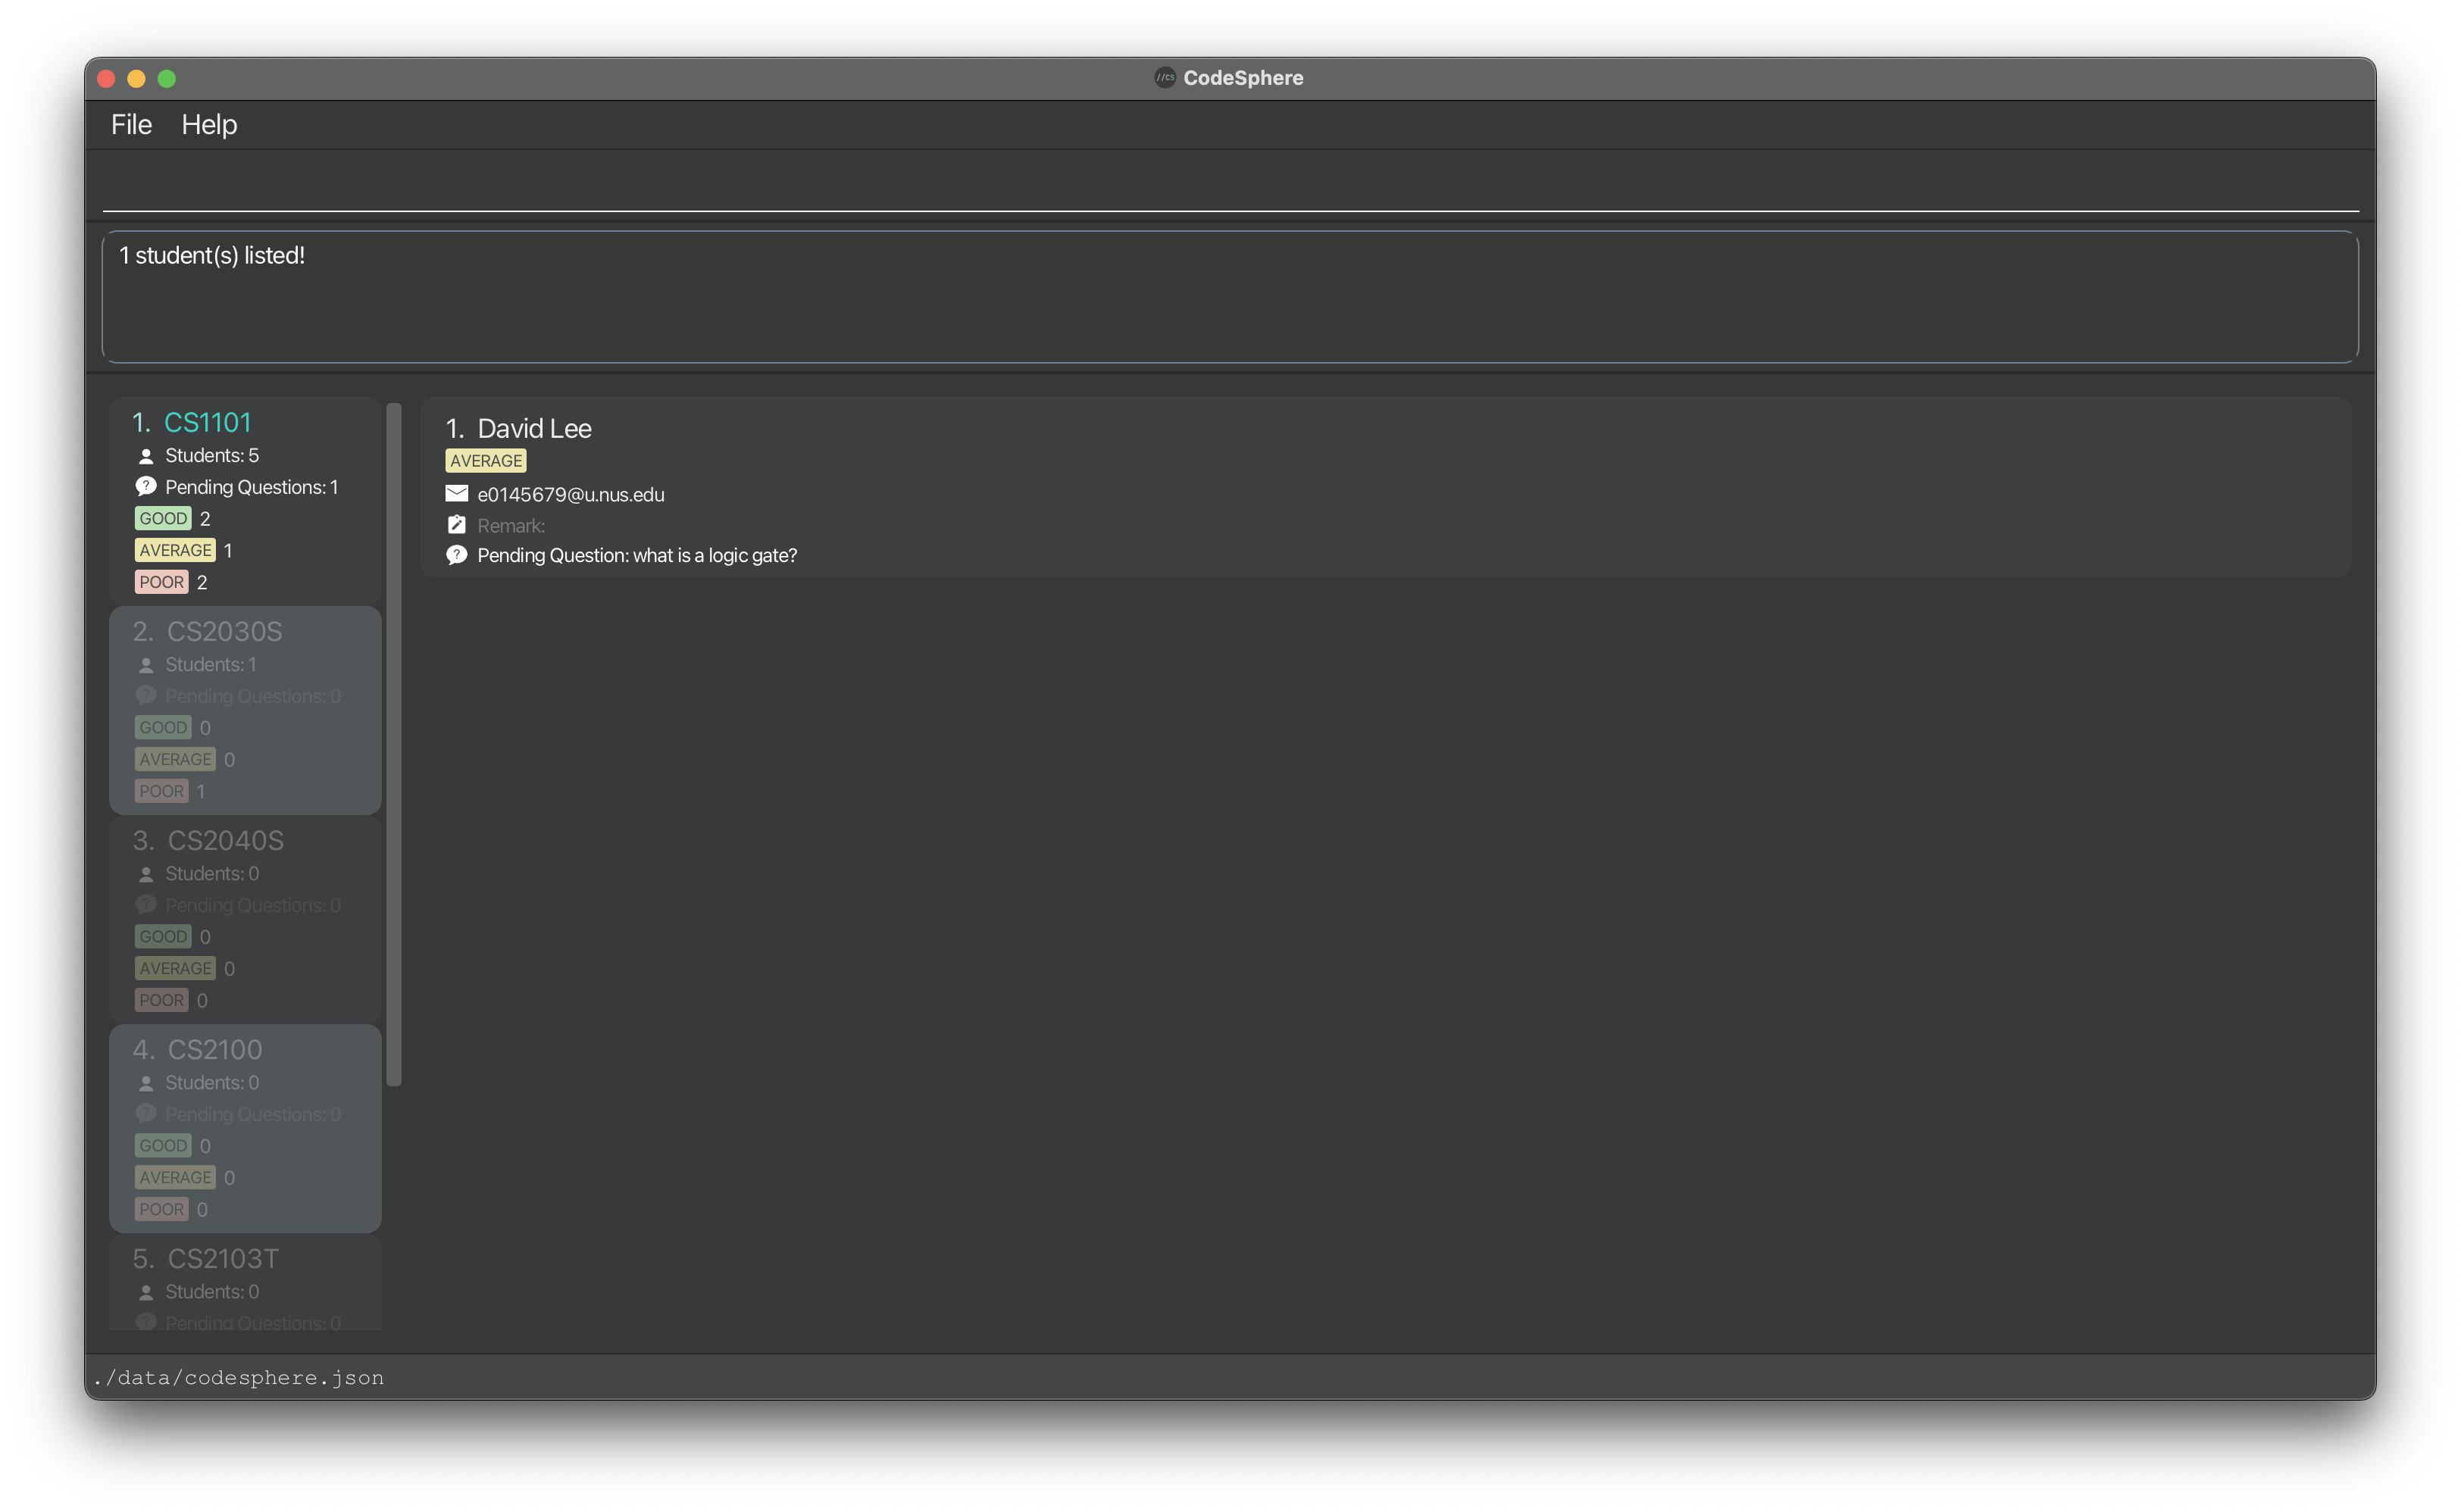Click the CS2030S students person icon
Viewport: 2461px width, 1512px height.
146,665
